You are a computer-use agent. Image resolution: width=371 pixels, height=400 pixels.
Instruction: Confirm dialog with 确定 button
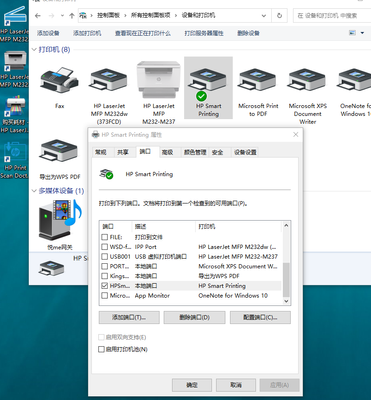[x=192, y=385]
